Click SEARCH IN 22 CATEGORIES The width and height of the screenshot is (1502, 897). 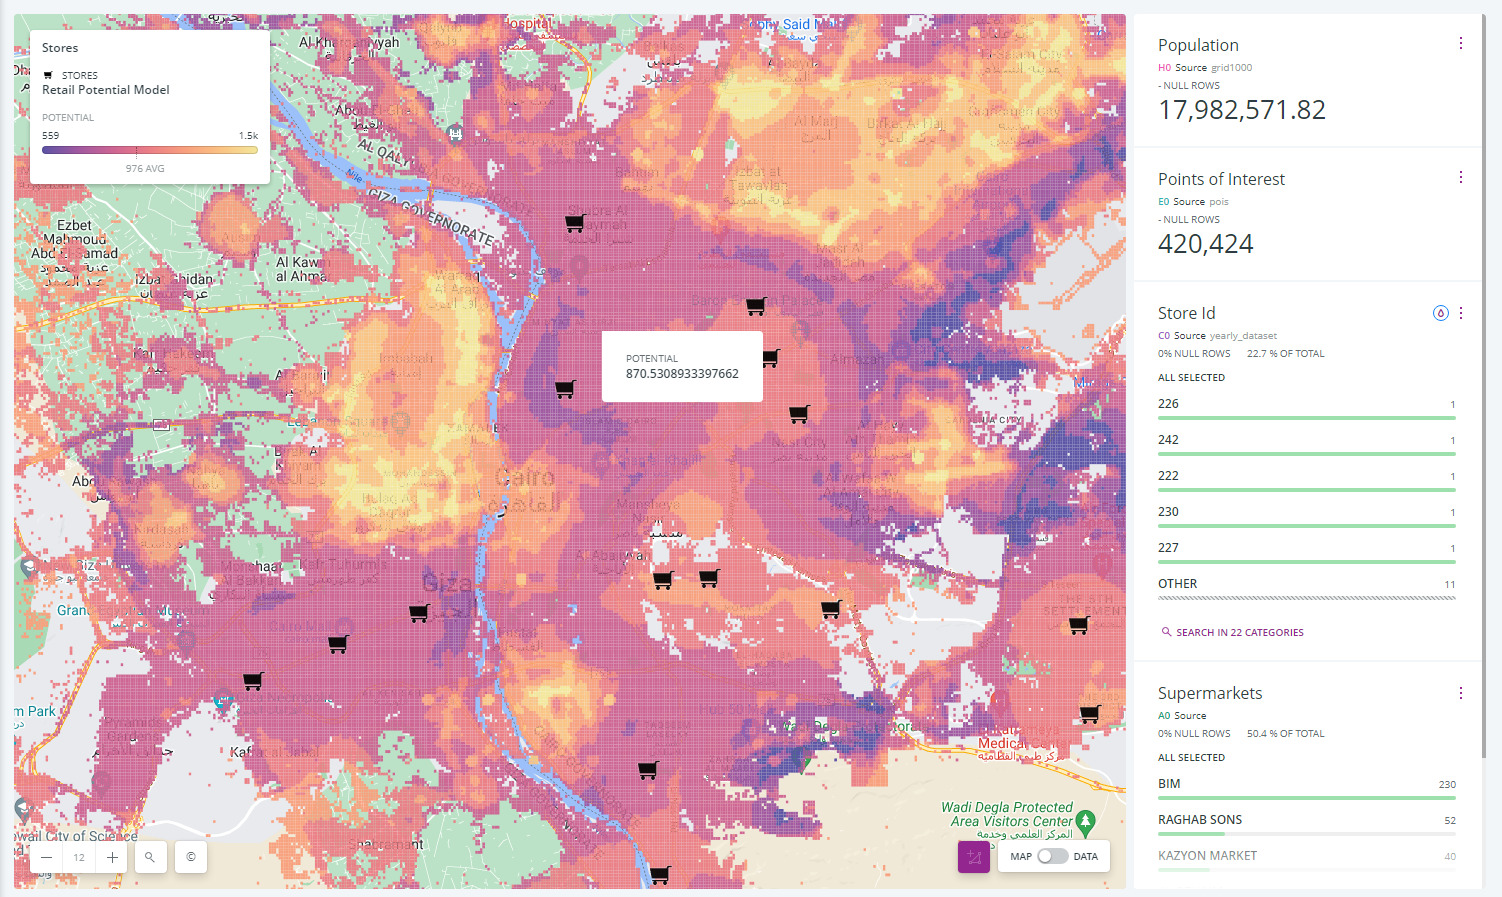[x=1240, y=632]
